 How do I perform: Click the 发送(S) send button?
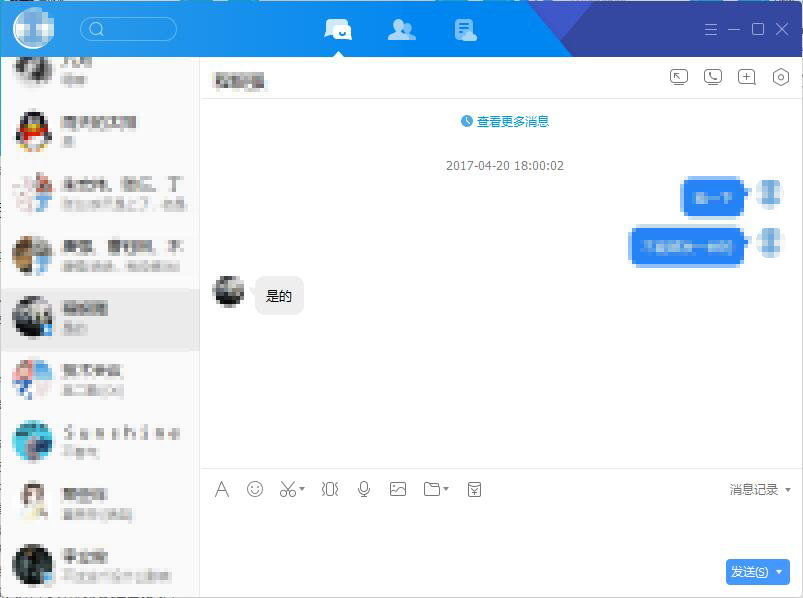(x=749, y=572)
